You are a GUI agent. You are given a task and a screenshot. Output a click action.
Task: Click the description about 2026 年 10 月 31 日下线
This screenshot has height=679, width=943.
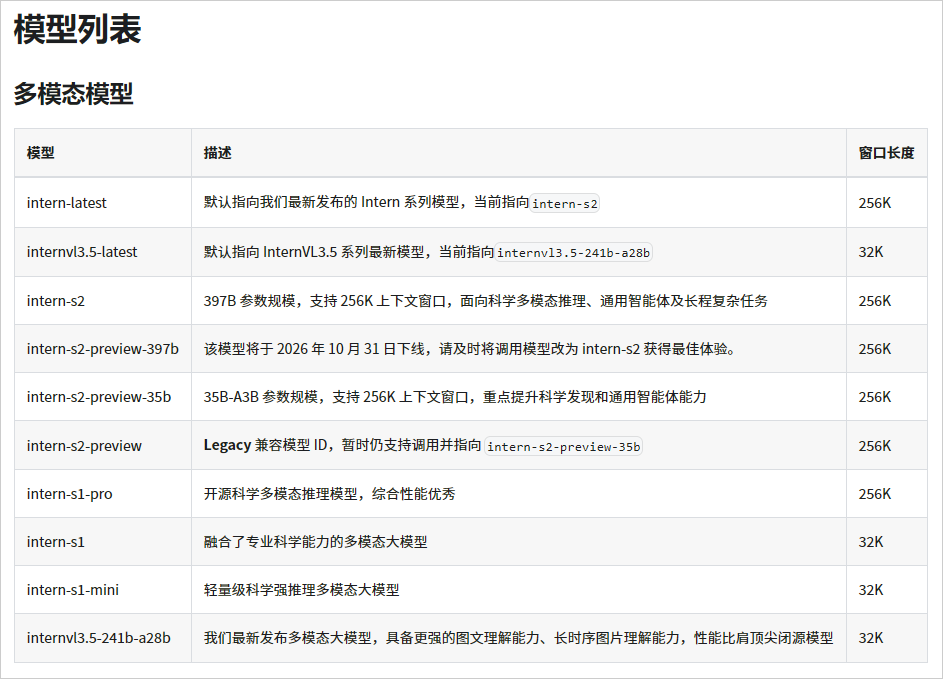tap(469, 349)
